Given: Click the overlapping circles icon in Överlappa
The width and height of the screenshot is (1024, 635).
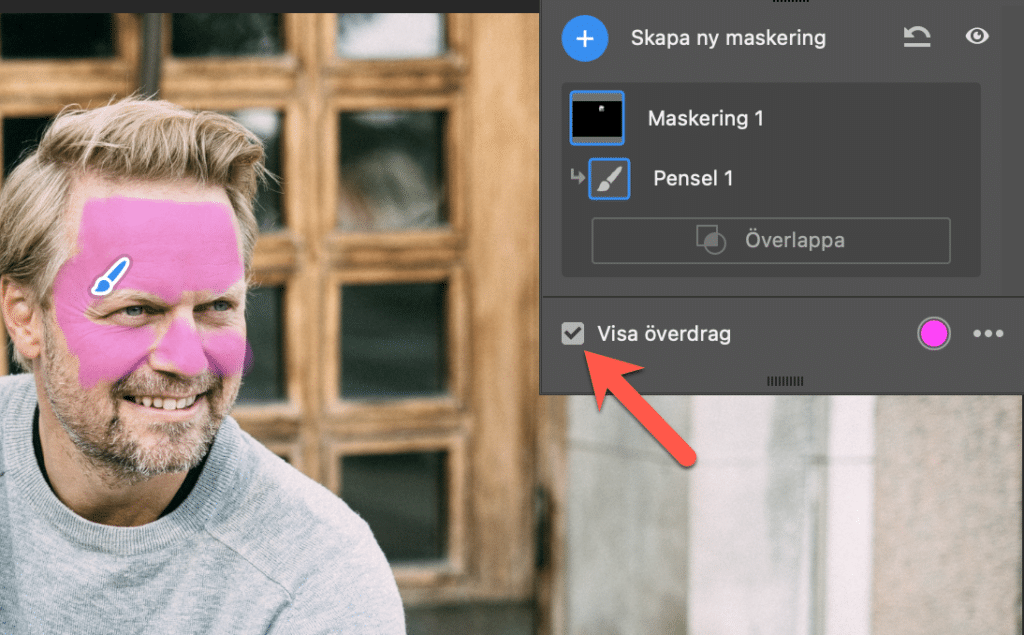Looking at the screenshot, I should tap(710, 241).
